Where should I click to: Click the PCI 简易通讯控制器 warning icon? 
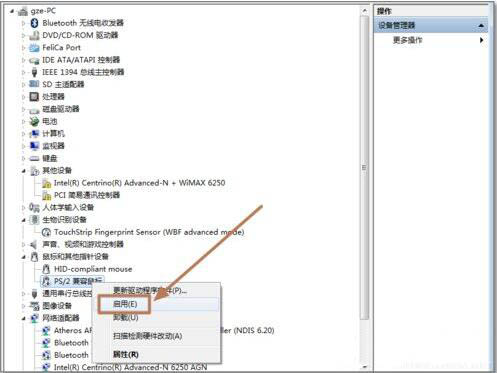pyautogui.click(x=46, y=195)
